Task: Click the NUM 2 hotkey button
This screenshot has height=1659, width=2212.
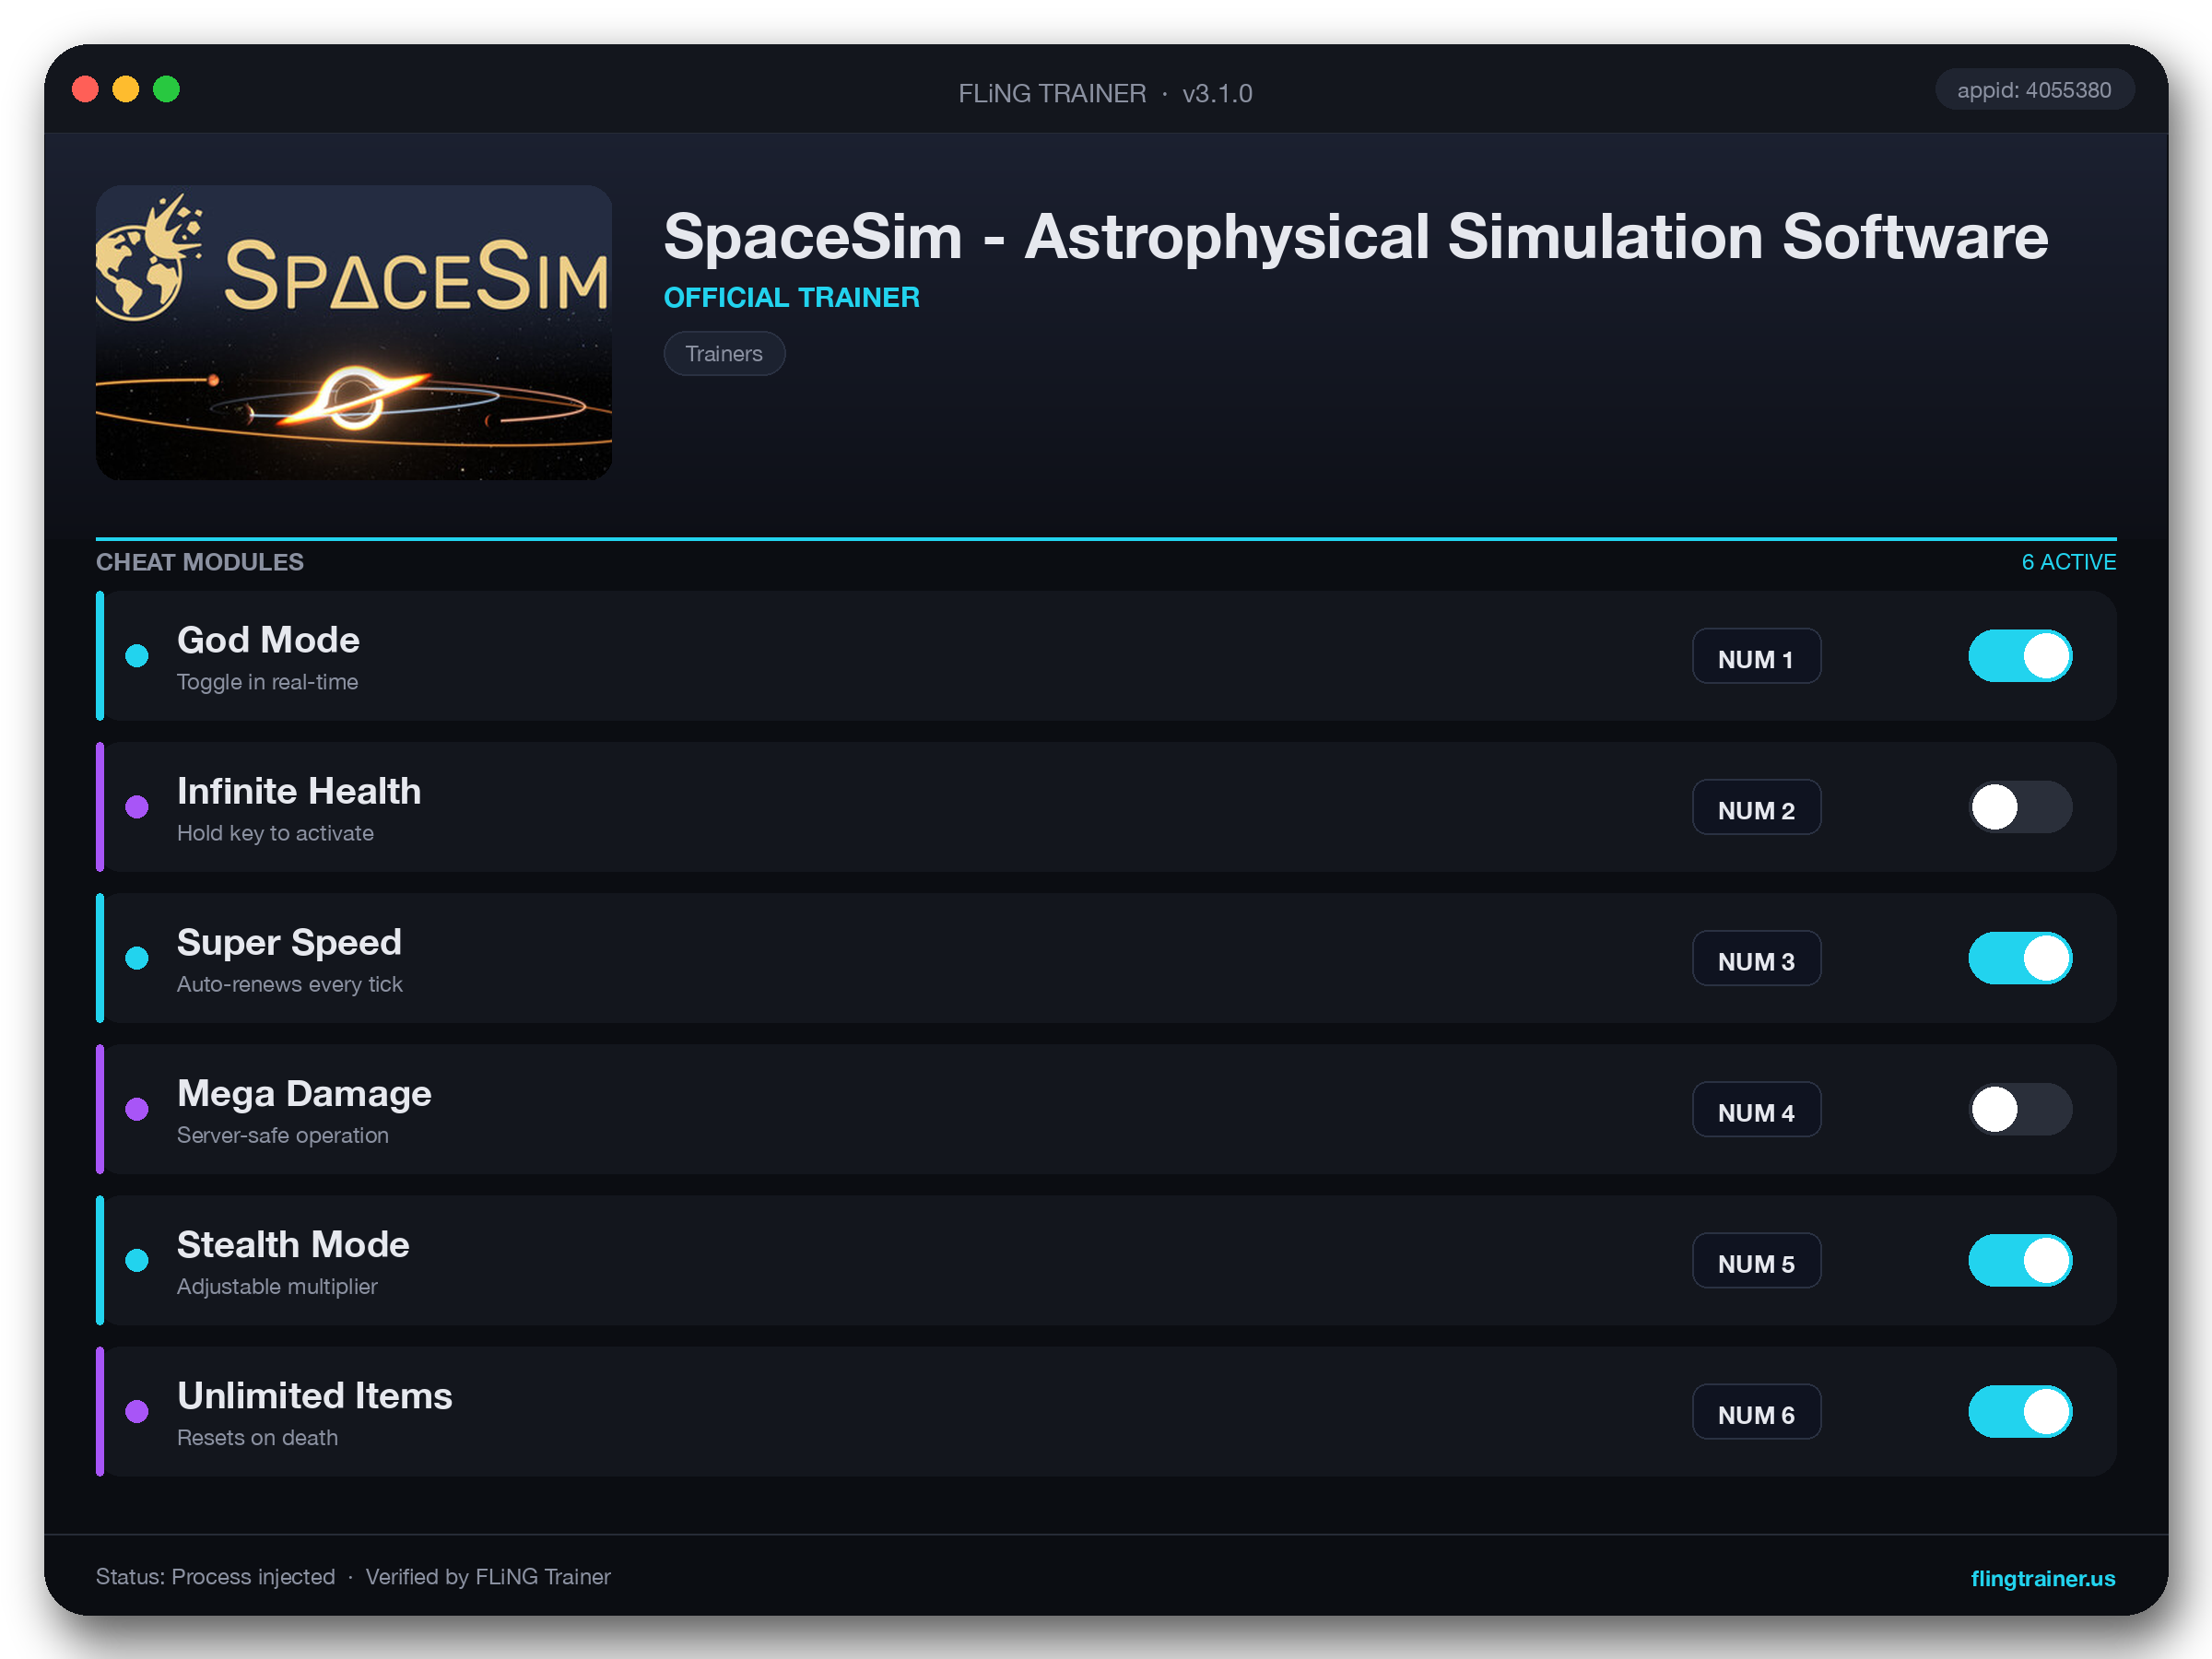Action: click(x=1756, y=807)
